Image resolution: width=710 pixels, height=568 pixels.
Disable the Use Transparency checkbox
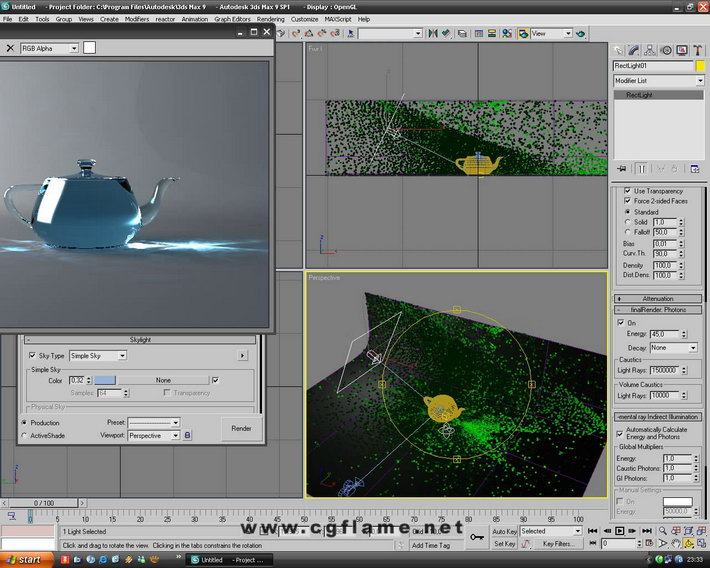[627, 190]
